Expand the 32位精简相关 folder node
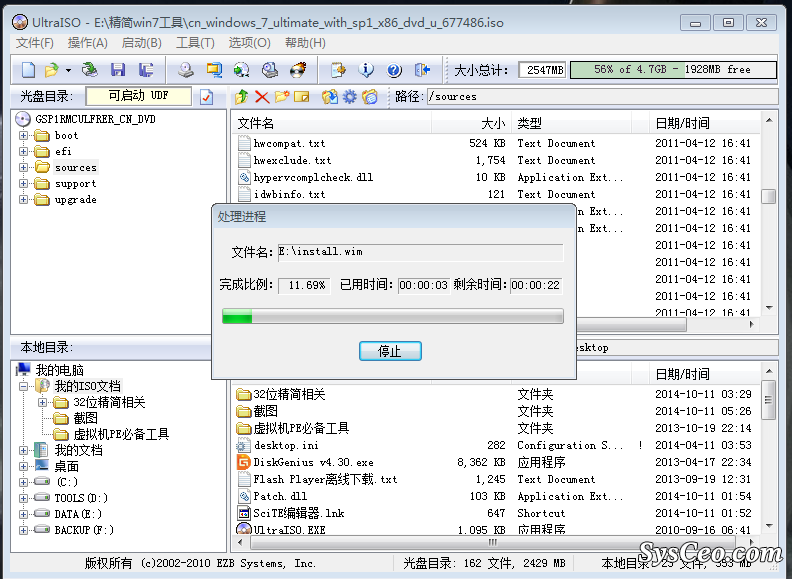The width and height of the screenshot is (792, 579). 42,403
